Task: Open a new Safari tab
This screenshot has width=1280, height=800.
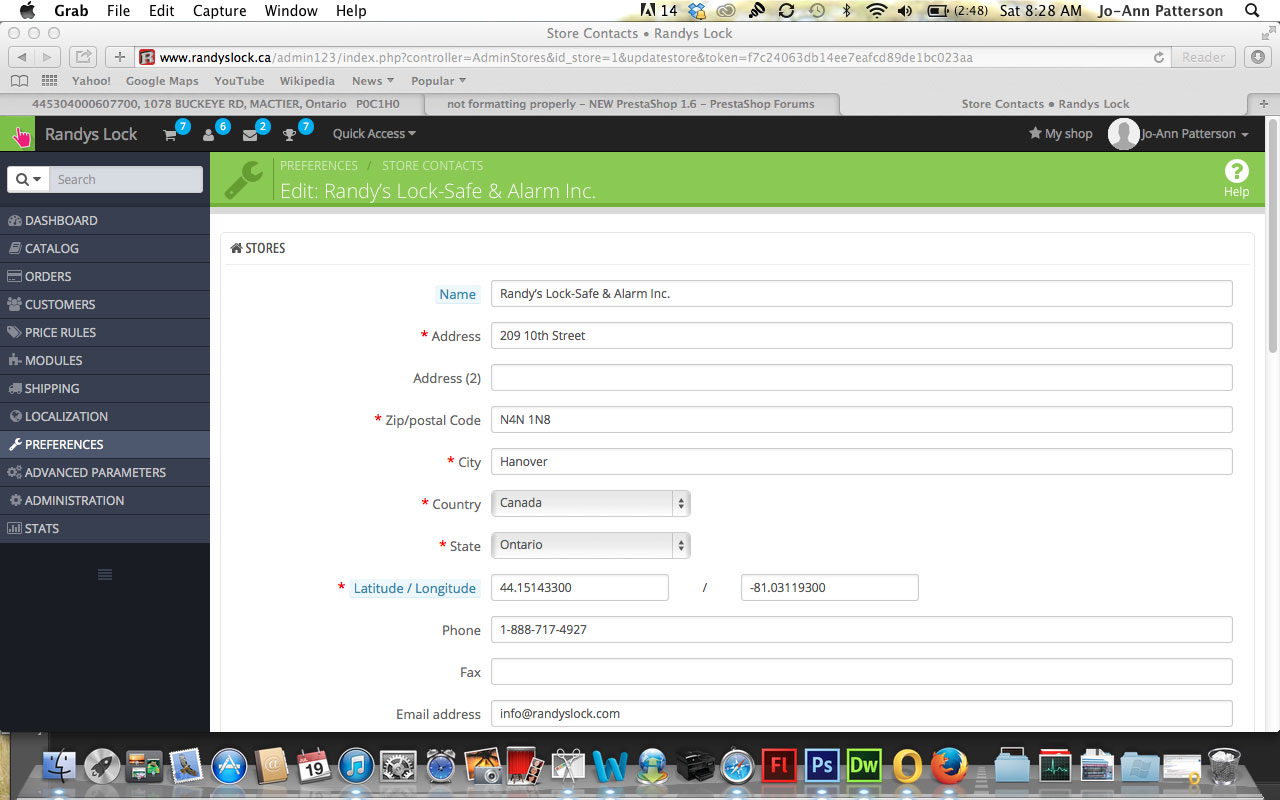Action: point(1263,104)
